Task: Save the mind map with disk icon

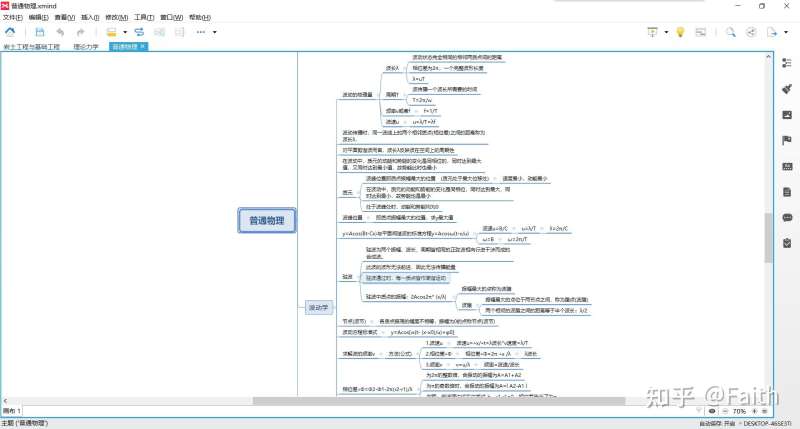Action: point(39,32)
